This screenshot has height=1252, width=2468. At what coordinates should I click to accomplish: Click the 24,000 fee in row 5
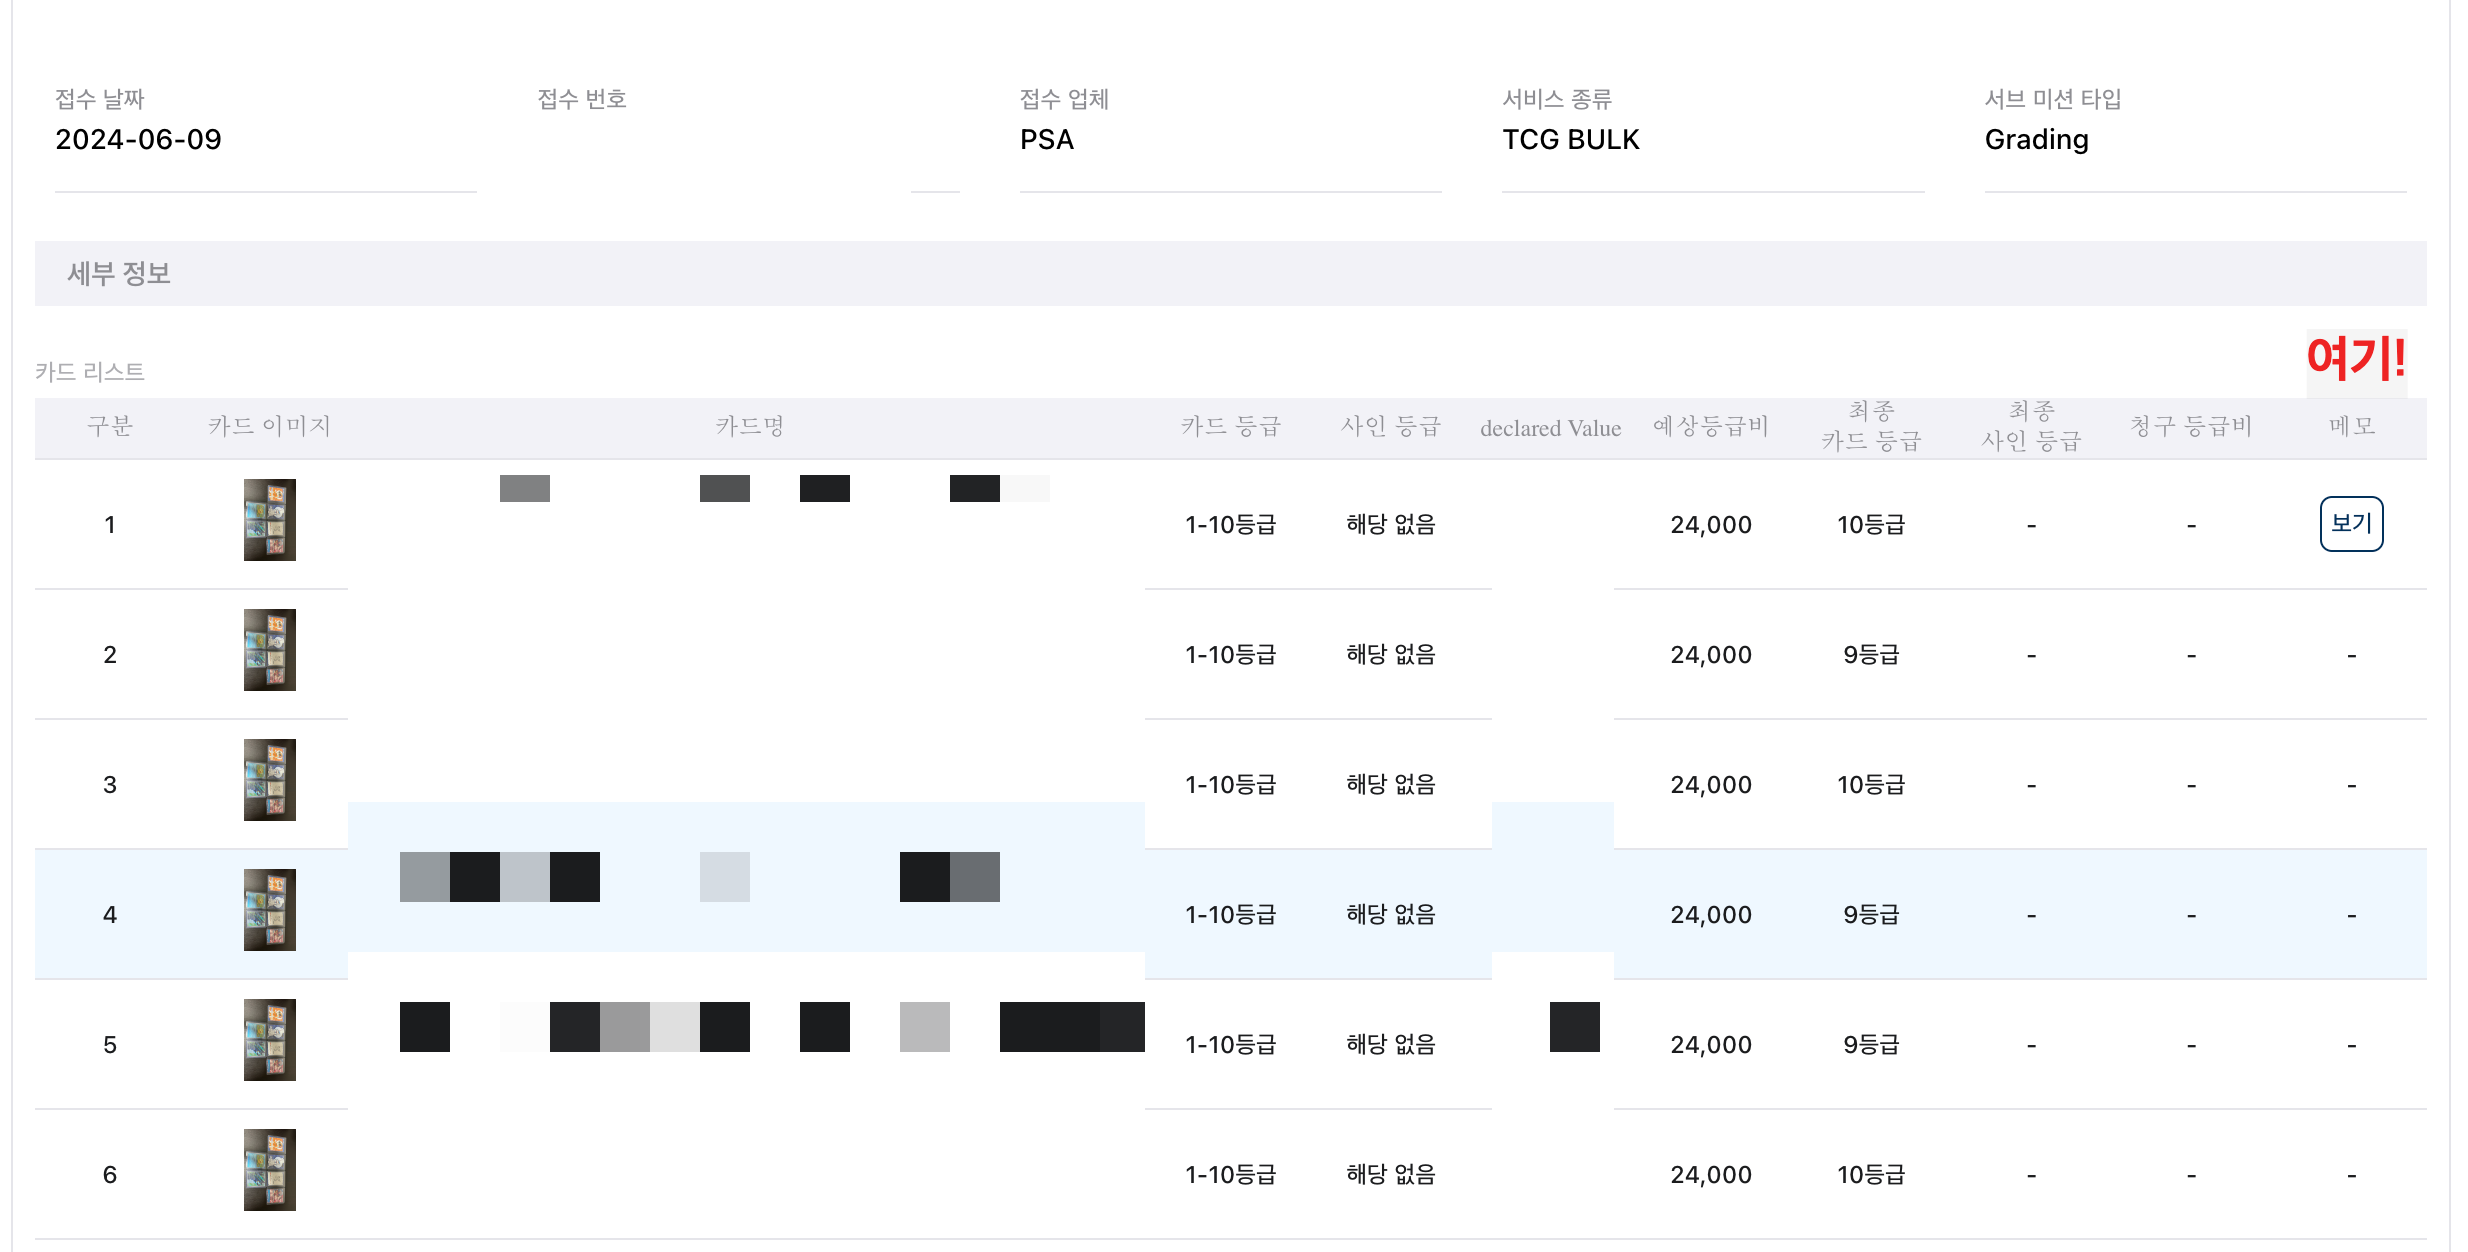click(1711, 1045)
